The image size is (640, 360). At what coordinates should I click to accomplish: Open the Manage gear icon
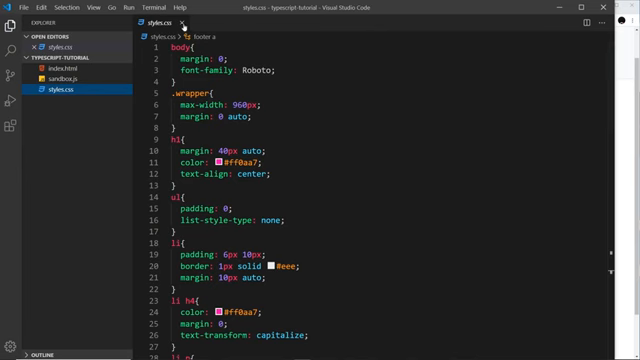coord(10,347)
